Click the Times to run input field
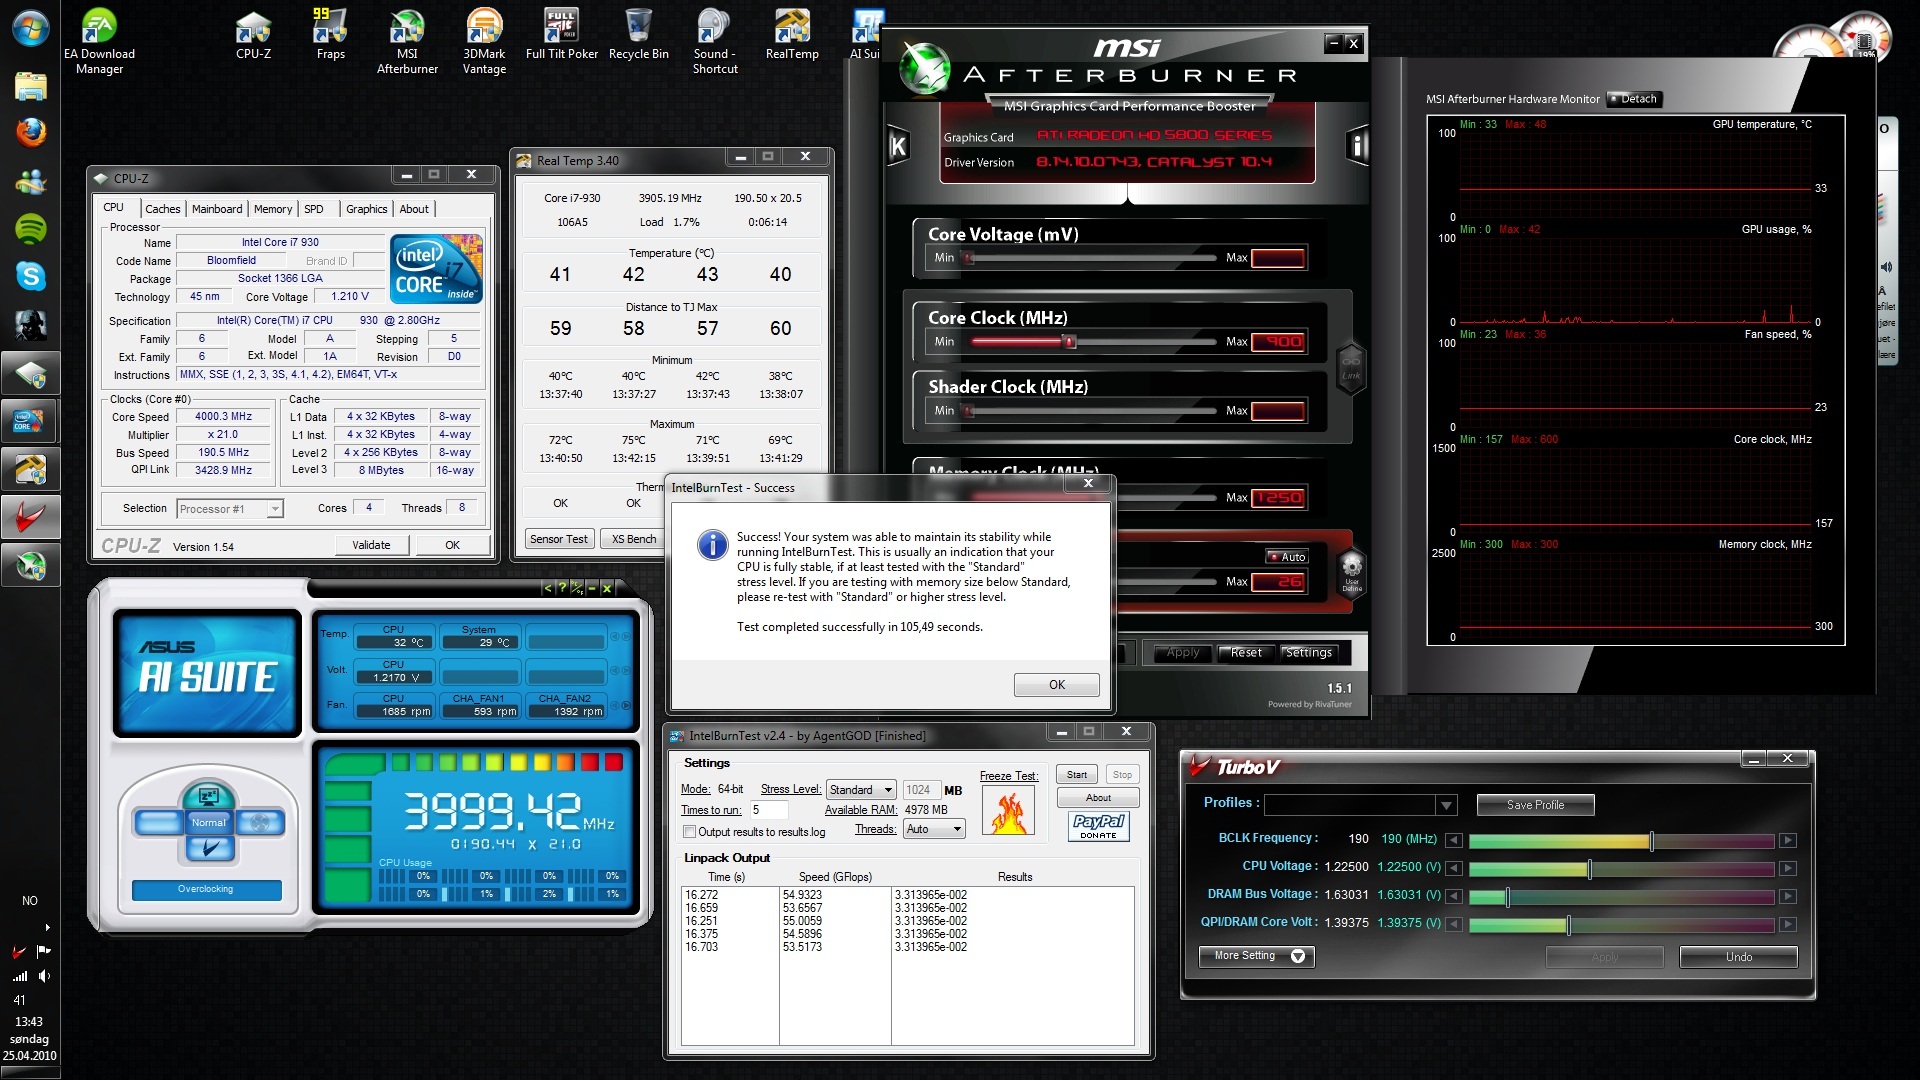The image size is (1920, 1081). pyautogui.click(x=769, y=810)
